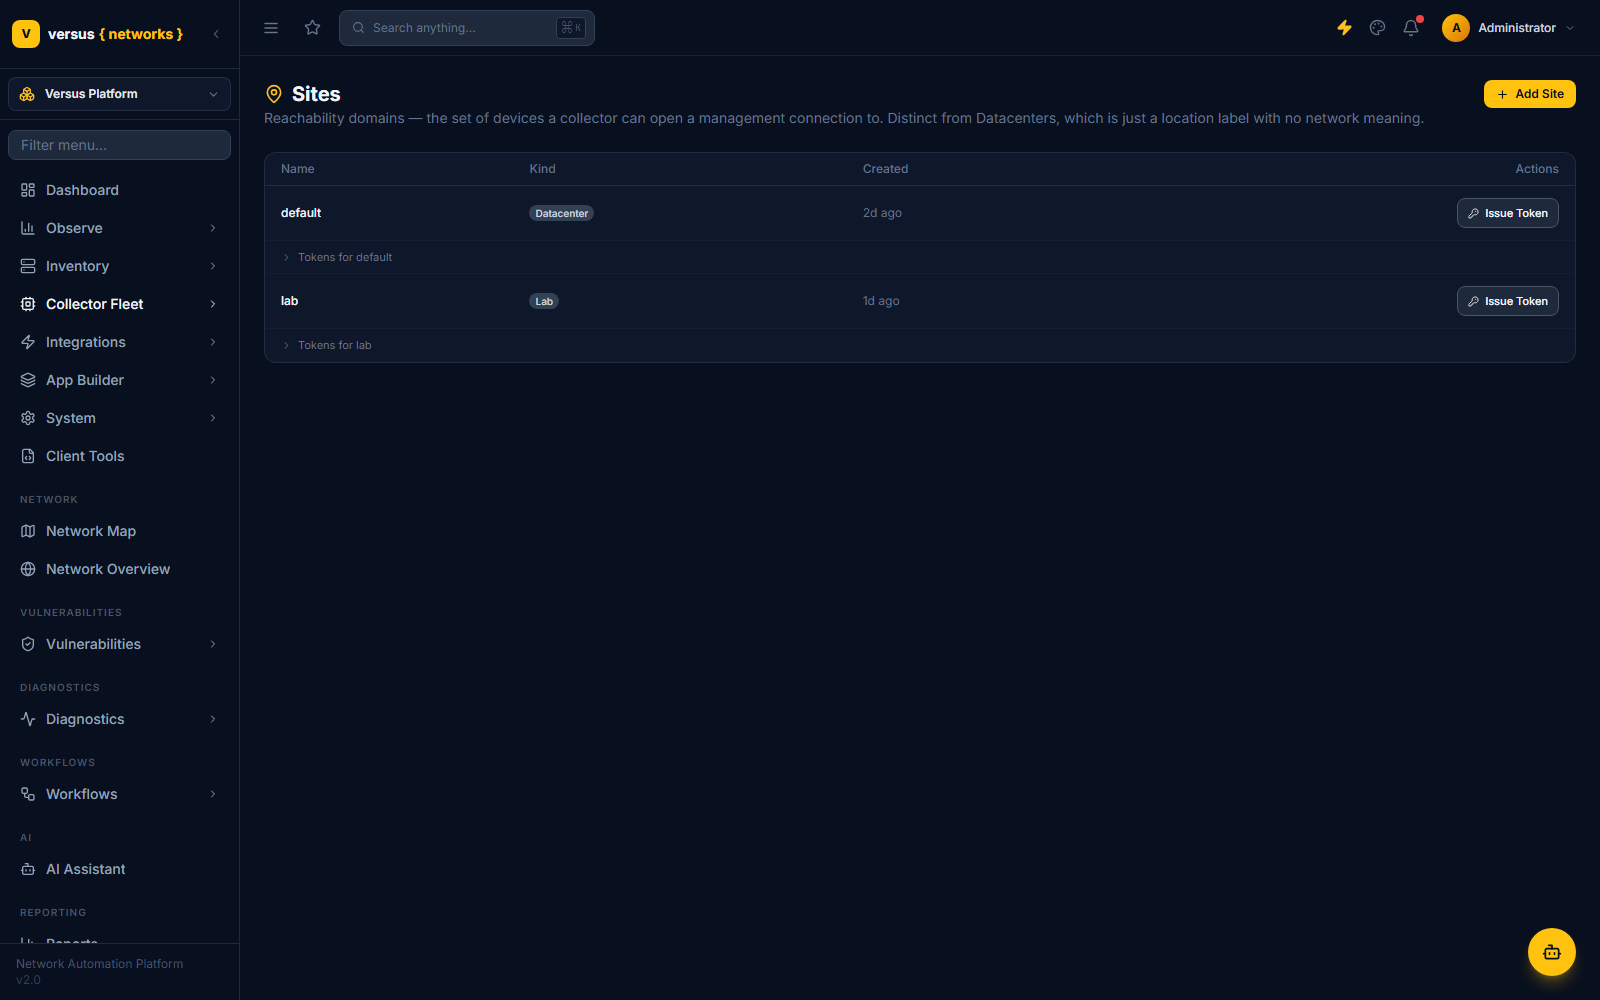Click the Collector Fleet chip icon
Image resolution: width=1600 pixels, height=1000 pixels.
[28, 304]
